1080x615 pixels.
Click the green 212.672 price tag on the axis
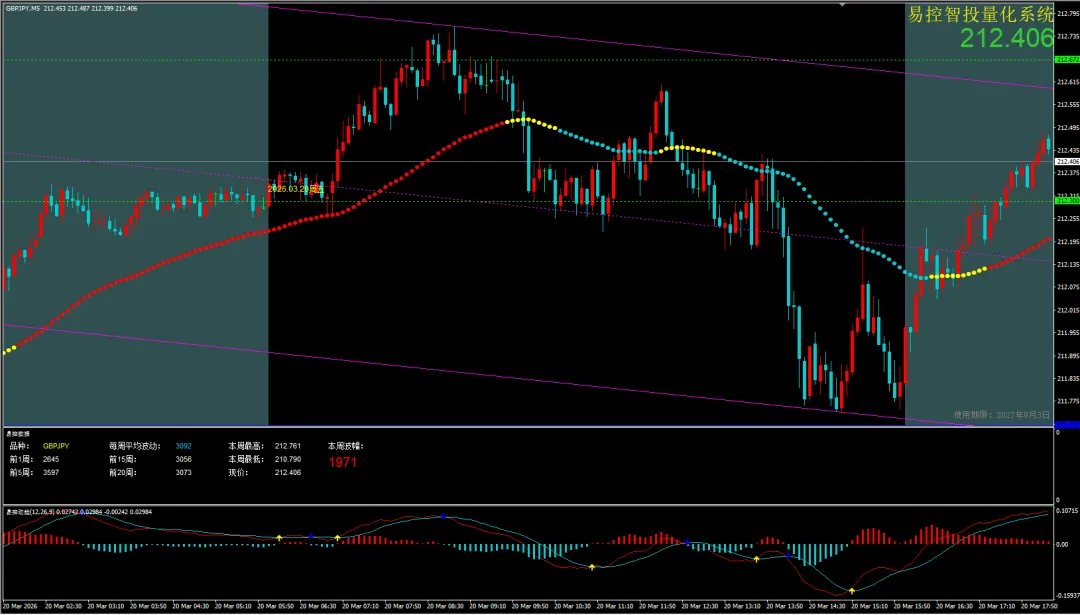[1067, 60]
